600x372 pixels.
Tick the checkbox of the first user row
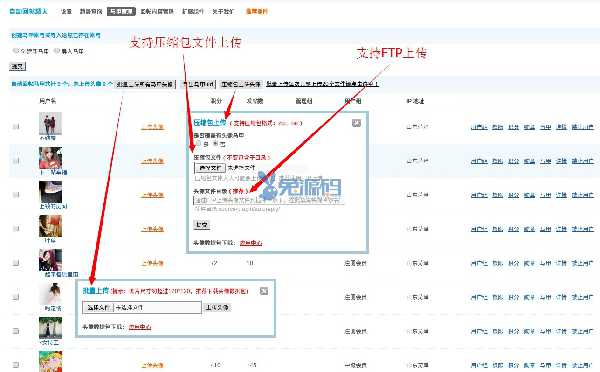[x=16, y=127]
